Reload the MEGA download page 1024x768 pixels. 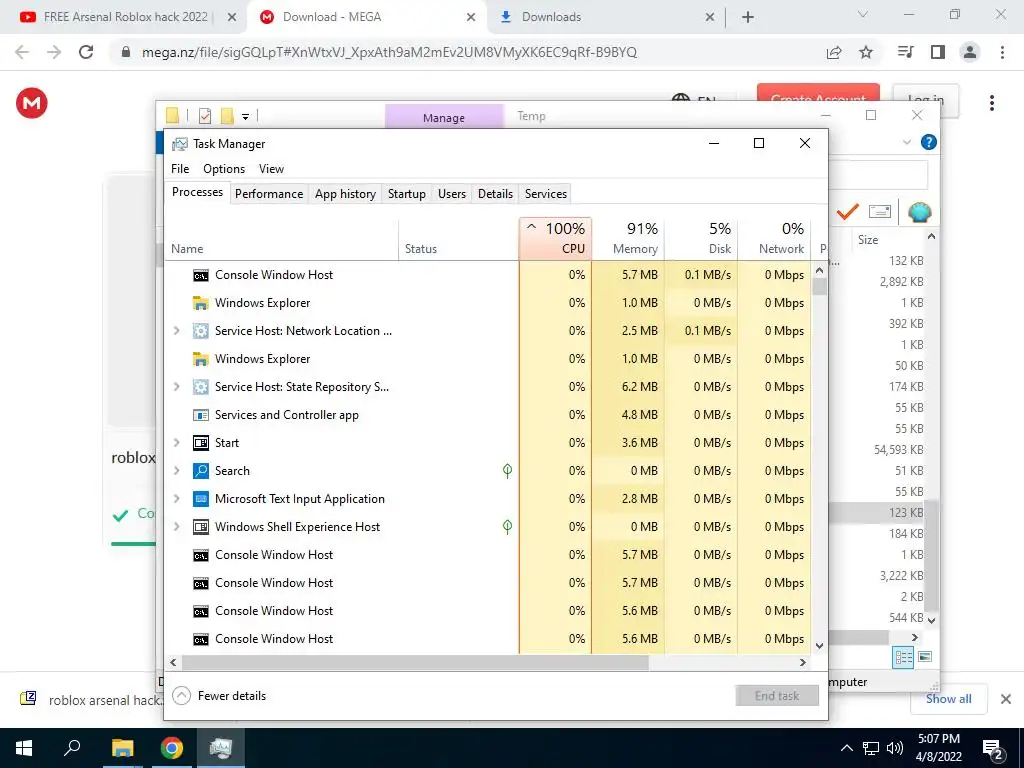tap(86, 52)
